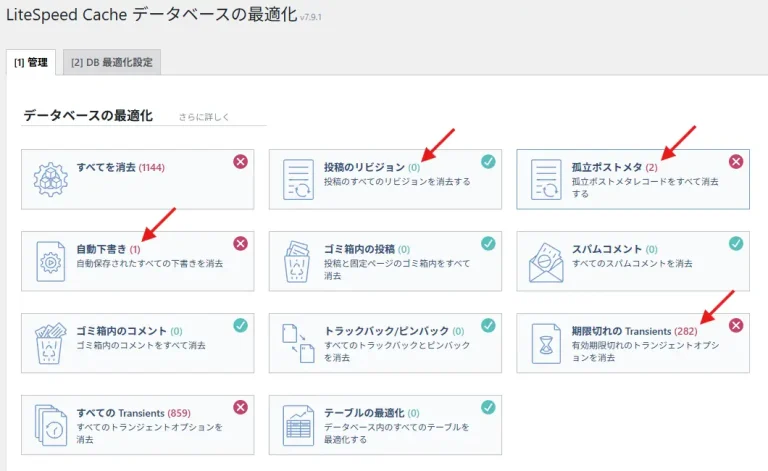Click description データベース内のすべてのテーブルを最適化する
The width and height of the screenshot is (768, 471).
396,433
